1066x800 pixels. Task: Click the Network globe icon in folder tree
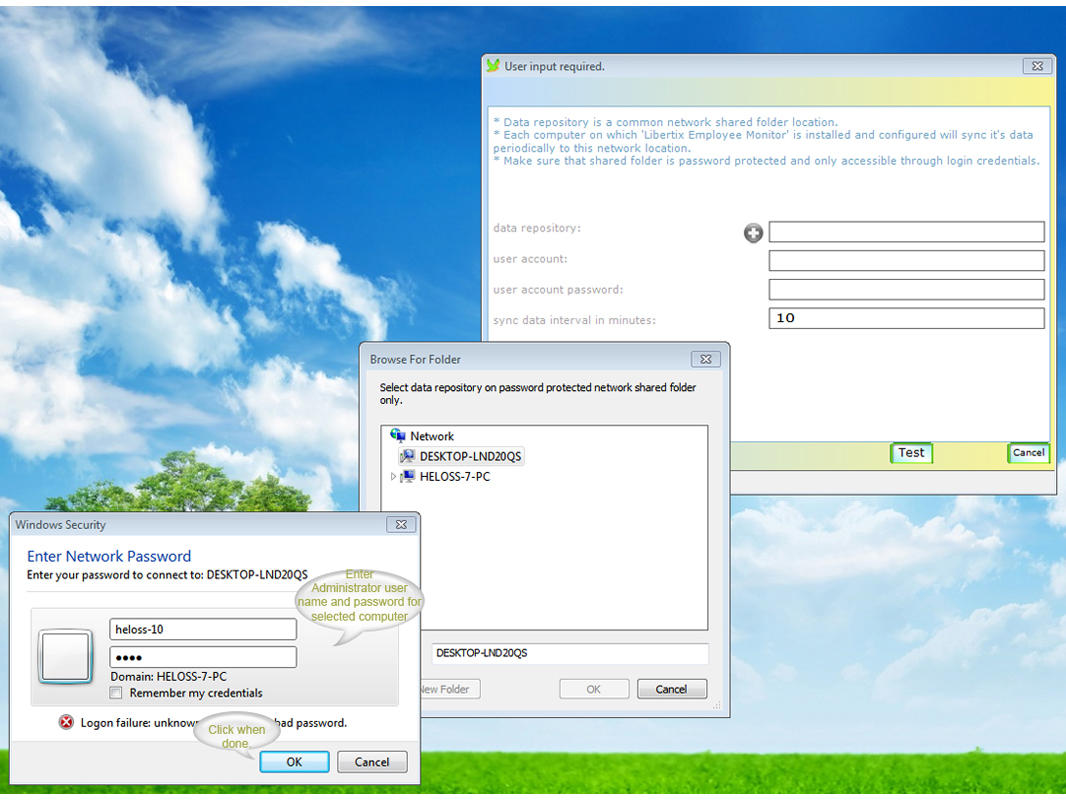point(398,436)
